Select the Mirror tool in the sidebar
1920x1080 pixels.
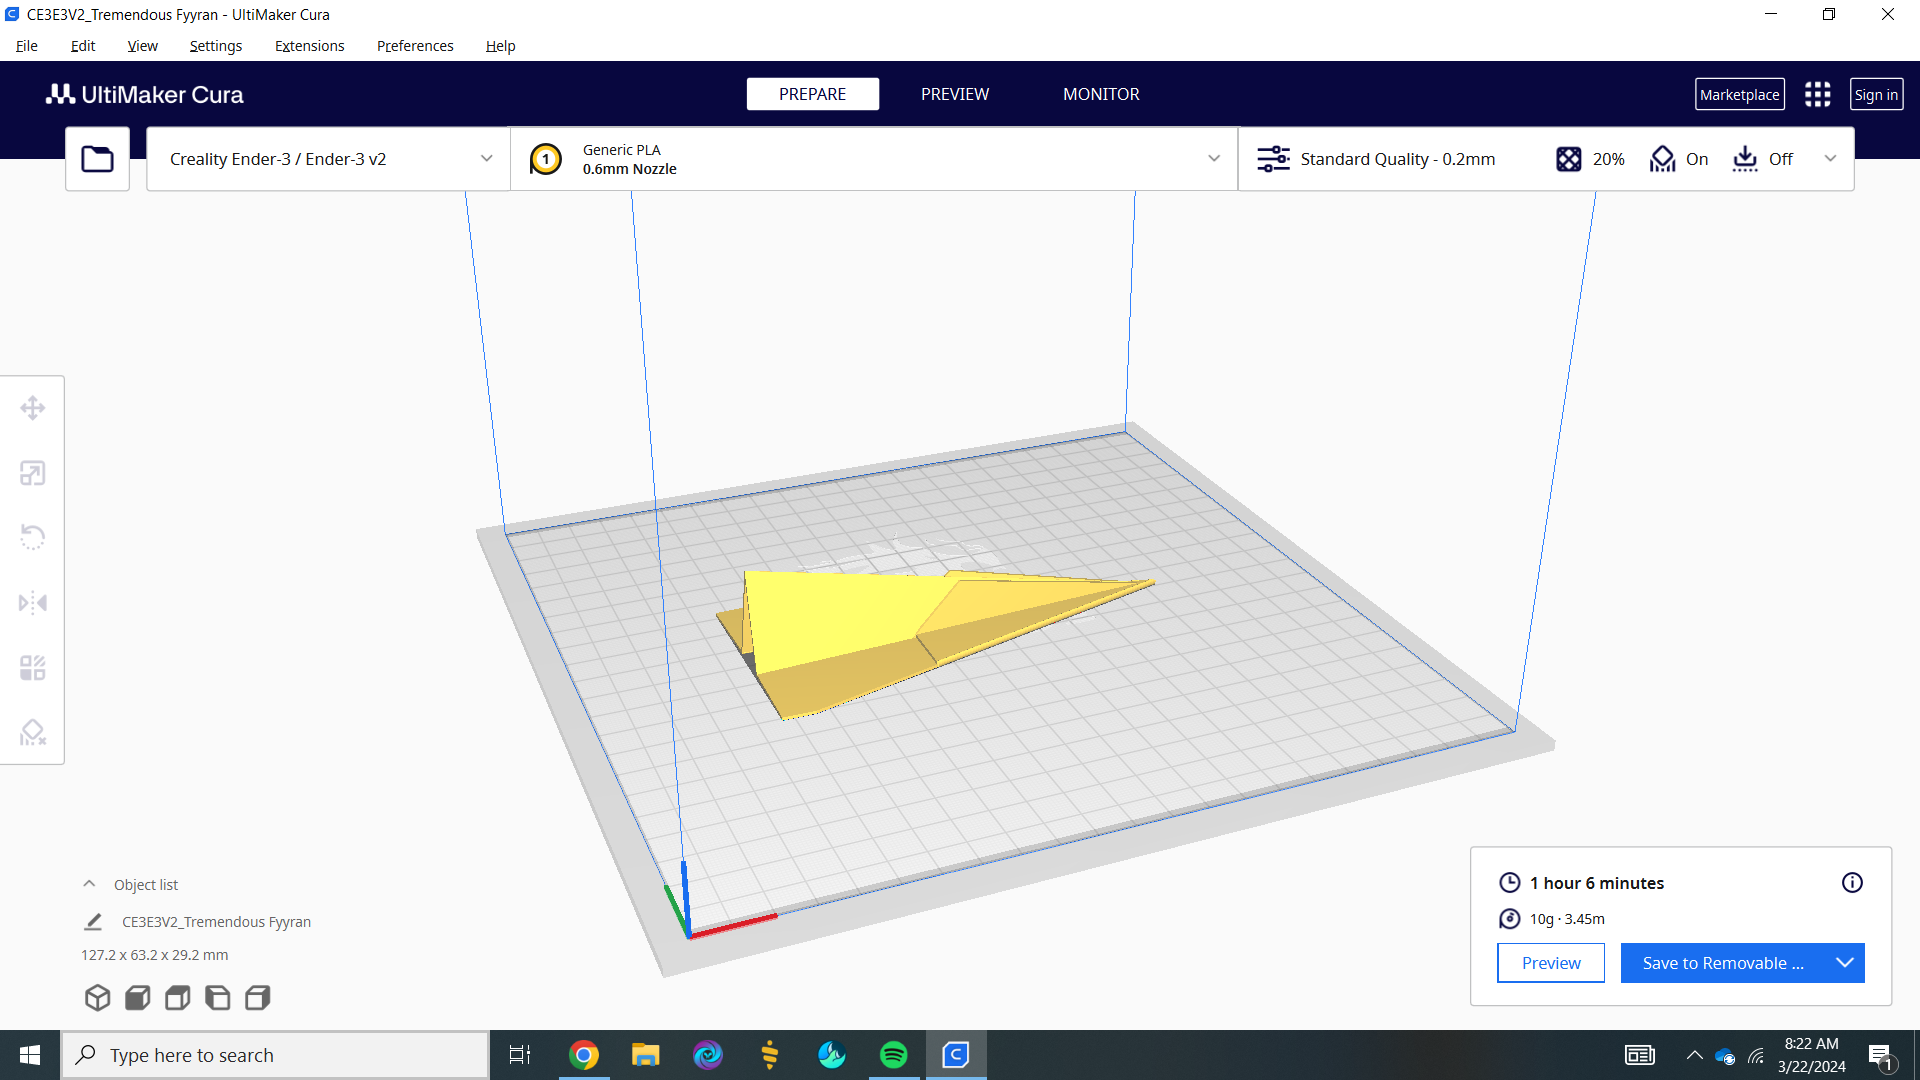(x=32, y=603)
